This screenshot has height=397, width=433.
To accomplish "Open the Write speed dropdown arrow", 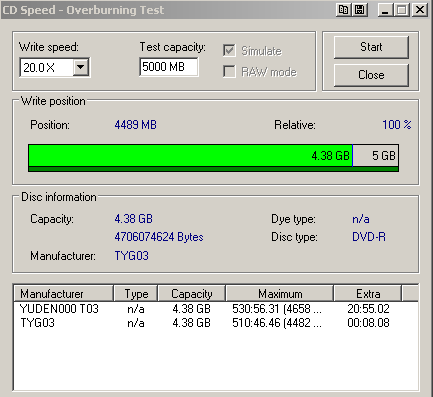I will pos(81,67).
